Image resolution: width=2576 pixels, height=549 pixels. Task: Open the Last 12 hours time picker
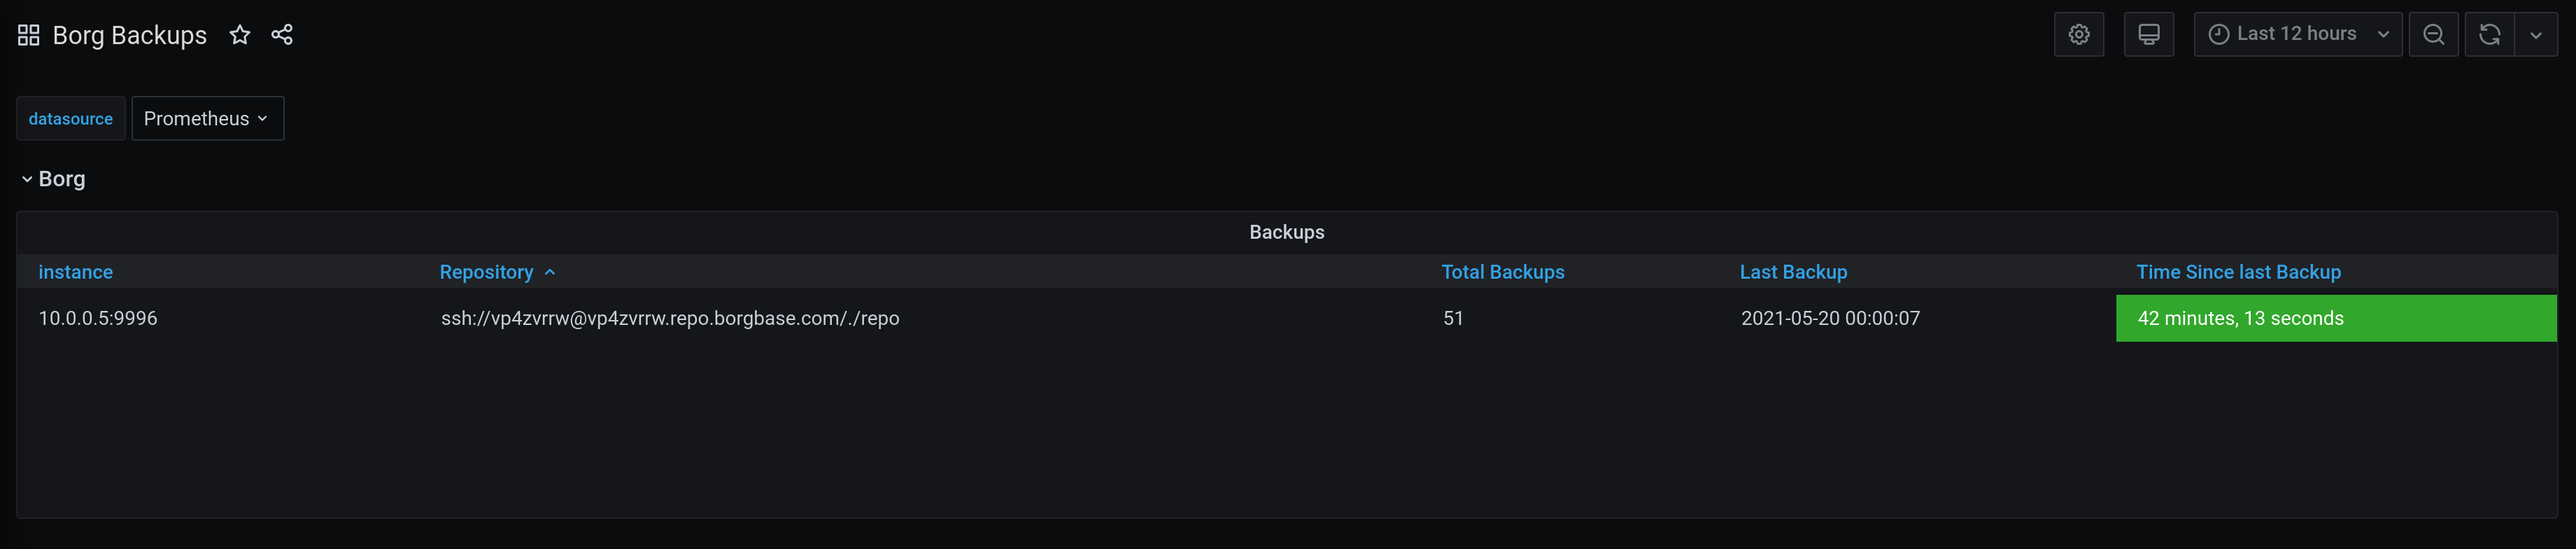(x=2296, y=35)
